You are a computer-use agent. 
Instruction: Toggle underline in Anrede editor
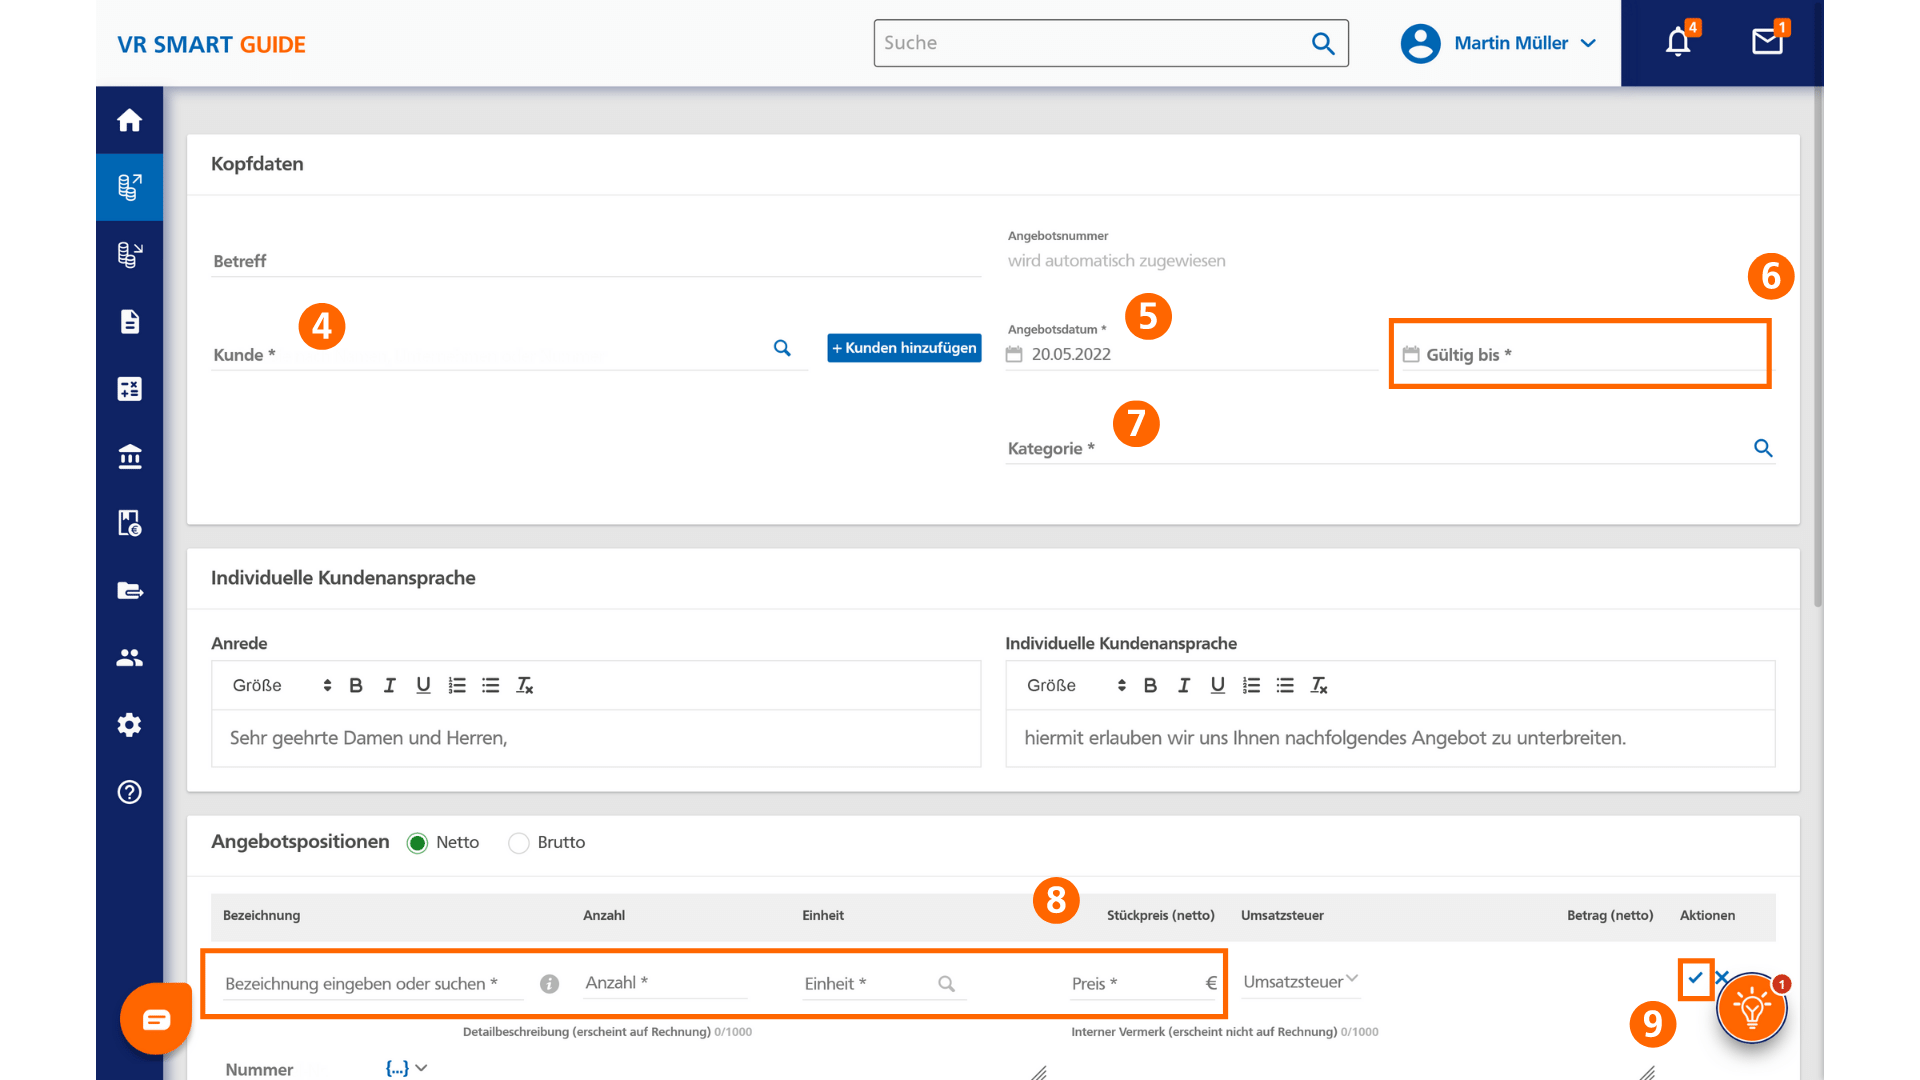coord(423,685)
